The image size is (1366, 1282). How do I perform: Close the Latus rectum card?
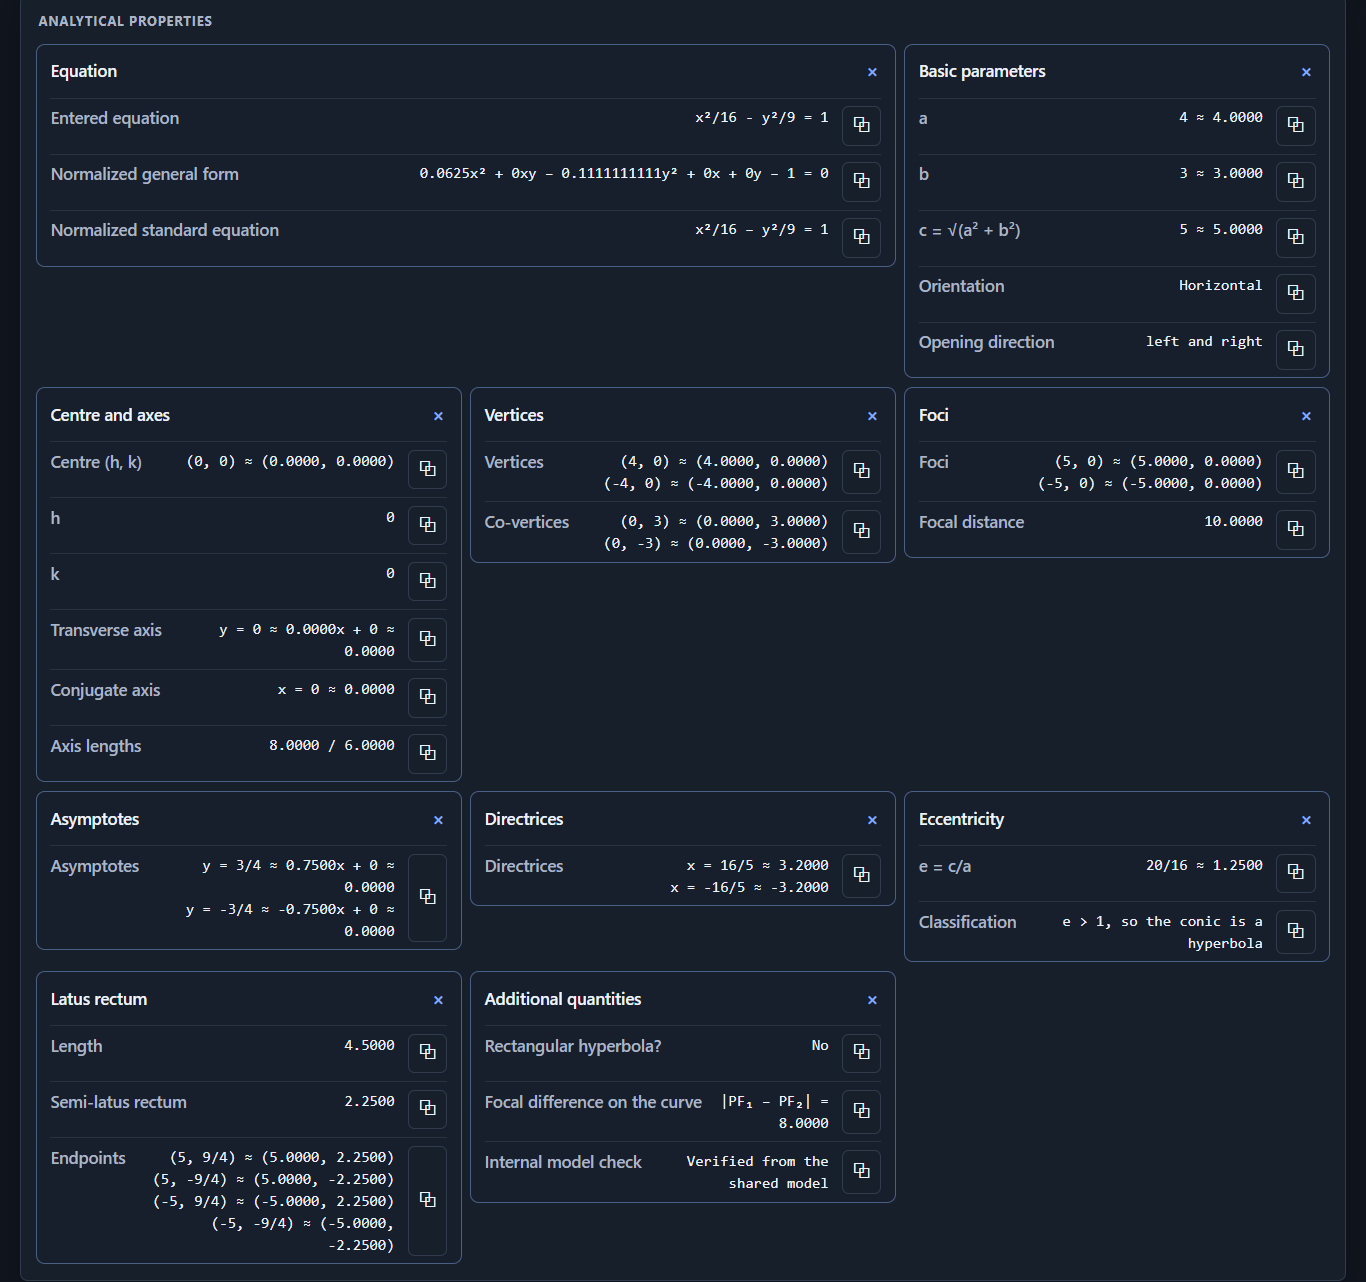438,1000
